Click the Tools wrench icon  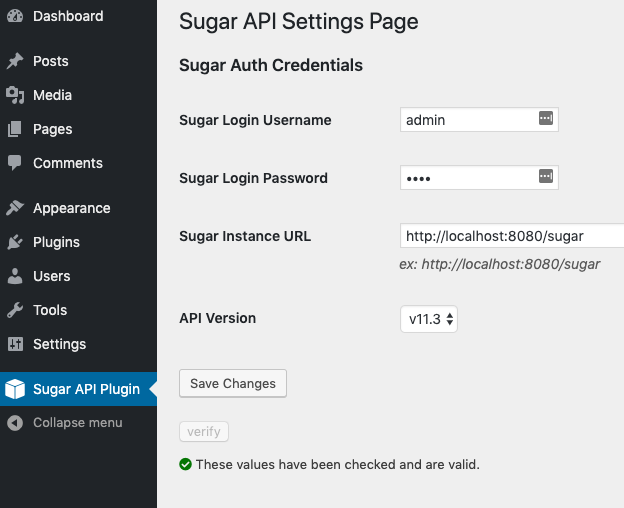click(15, 310)
